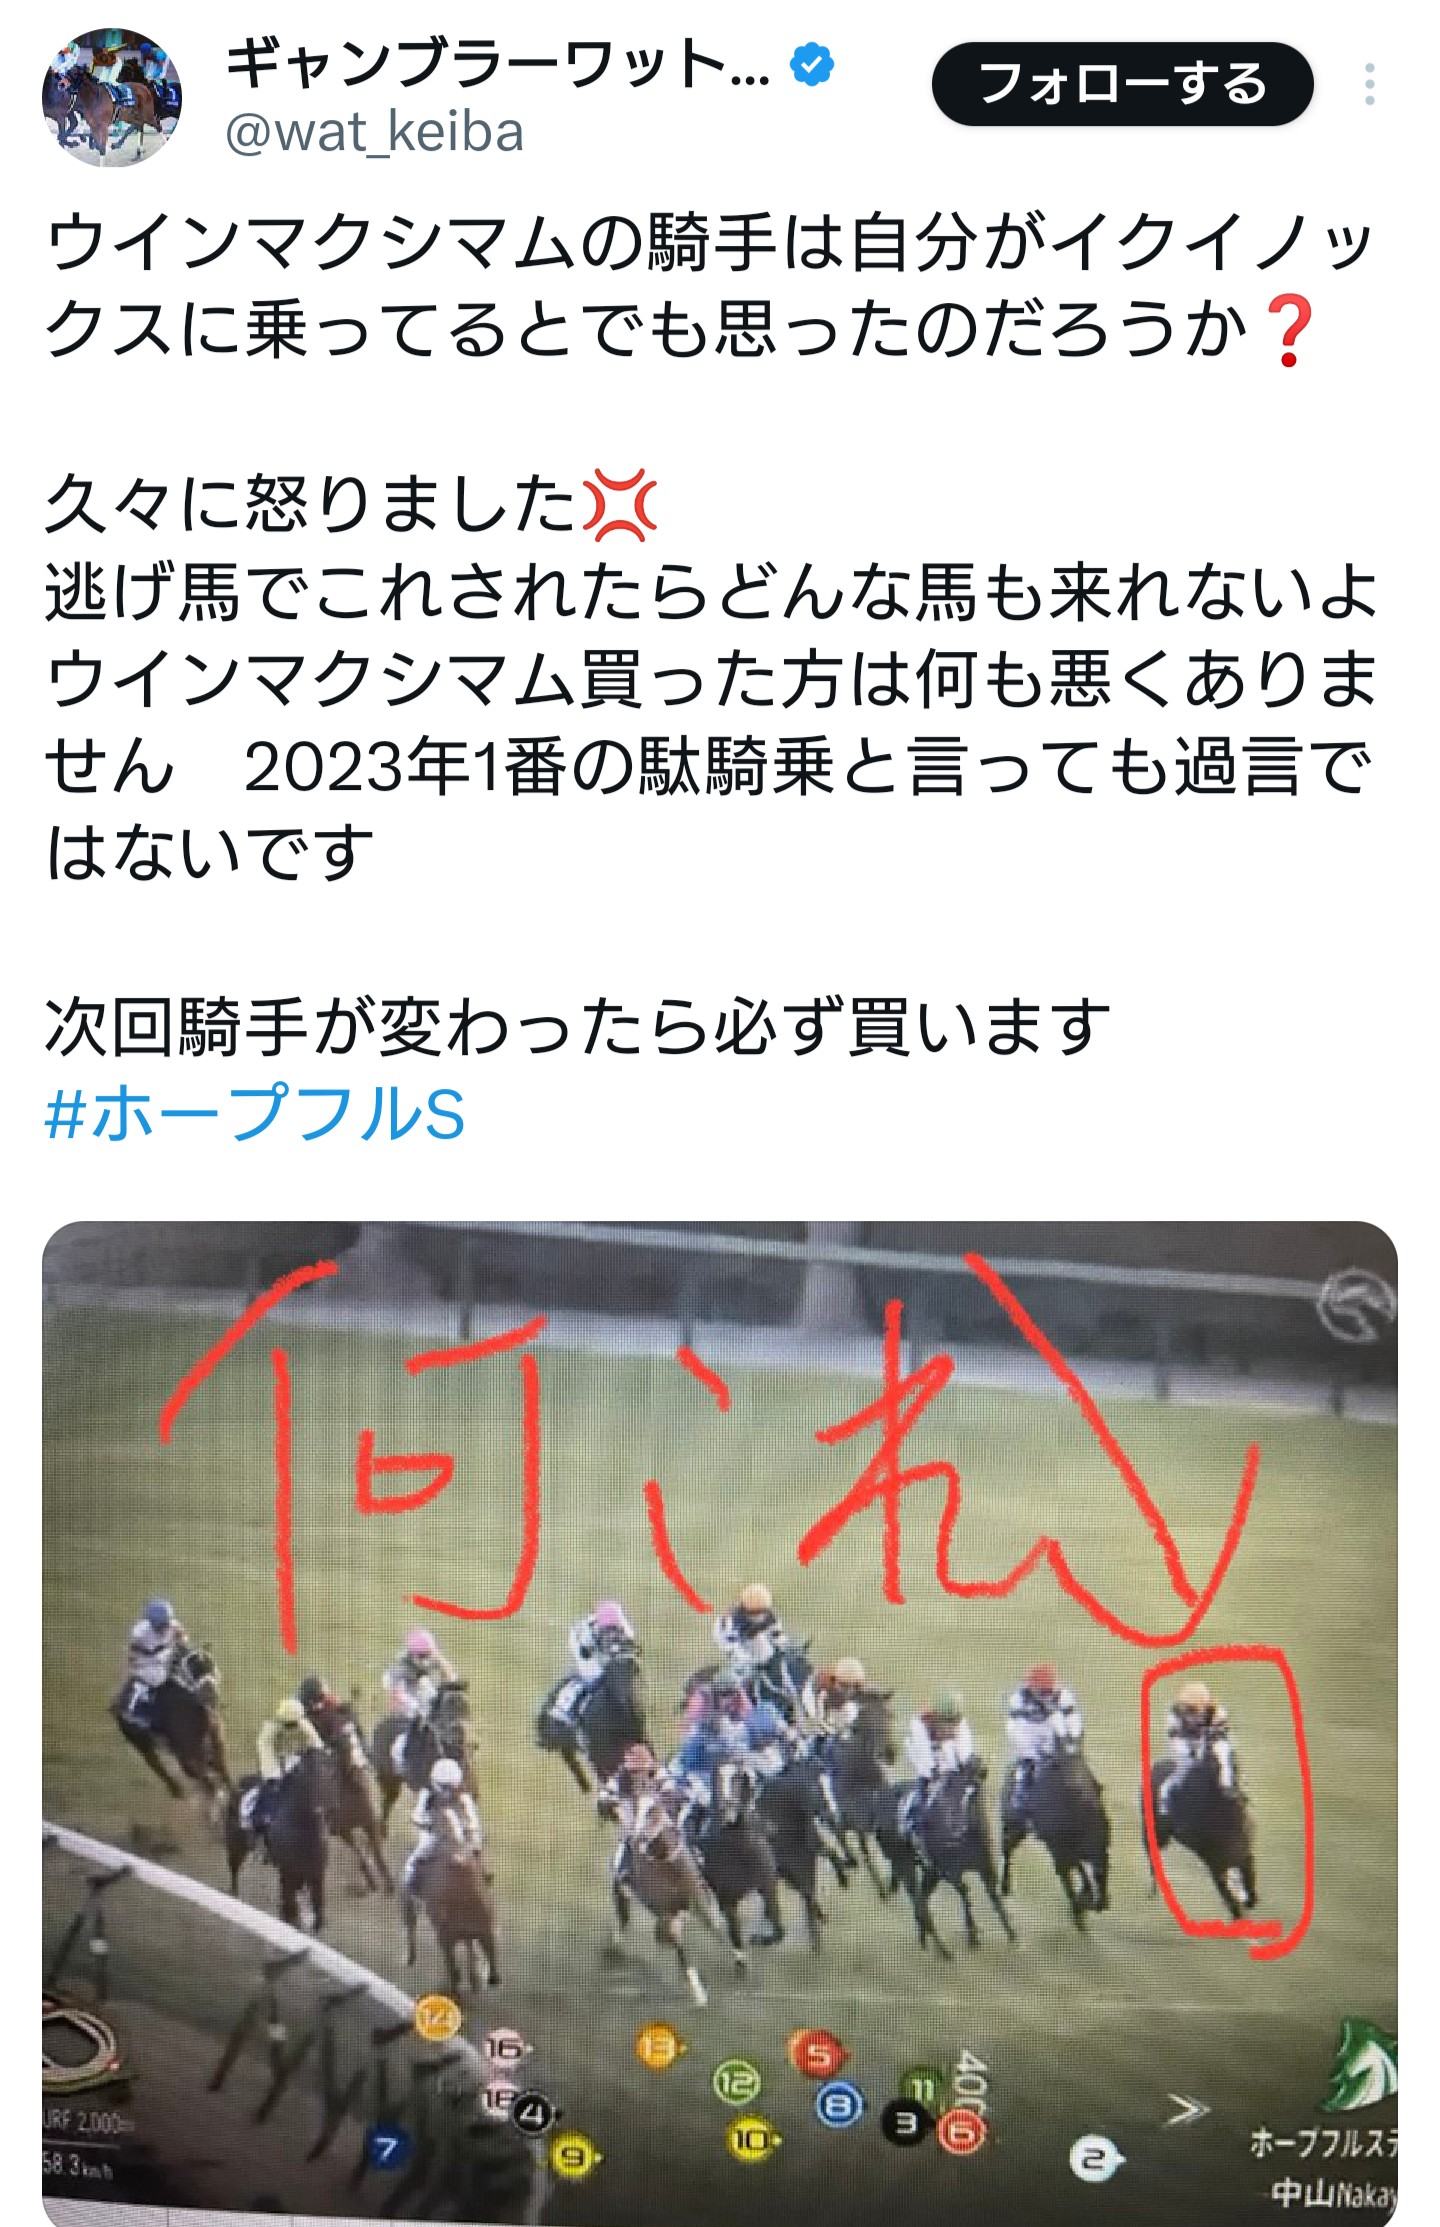Click the yellow horse marker 9
Image resolution: width=1440 pixels, height=2227 pixels.
(x=572, y=2157)
